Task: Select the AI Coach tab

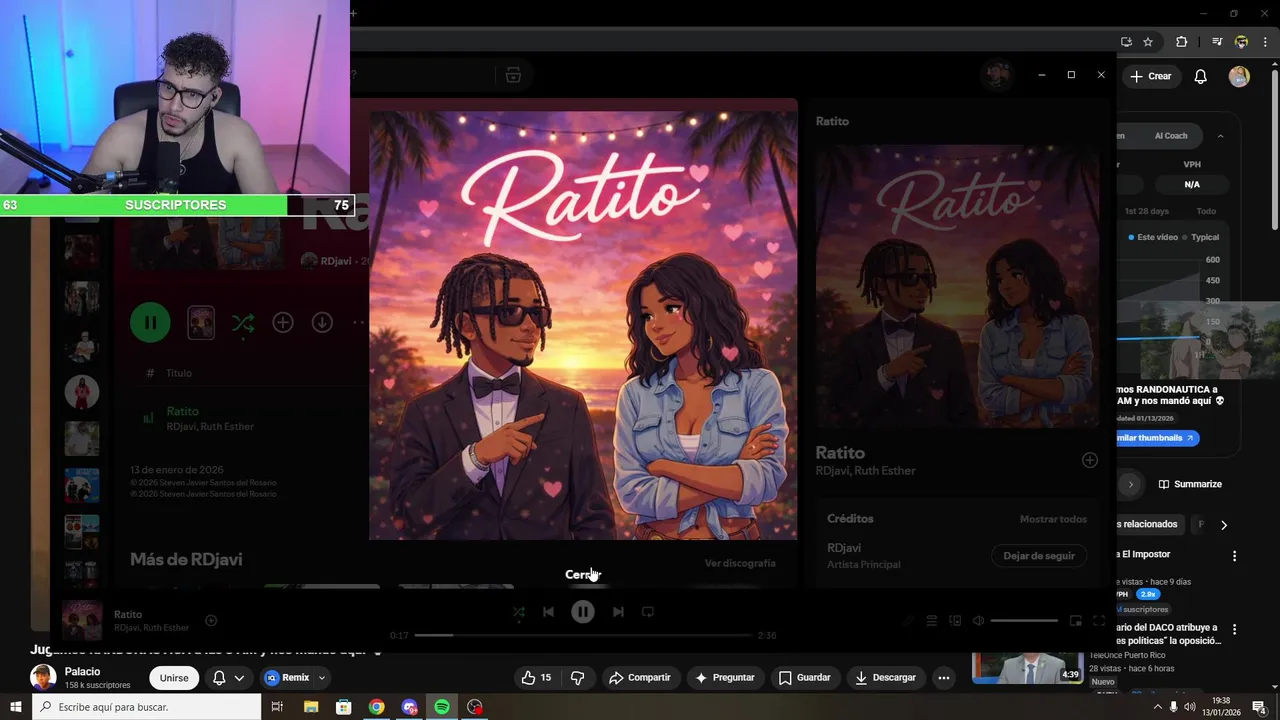Action: (1171, 136)
